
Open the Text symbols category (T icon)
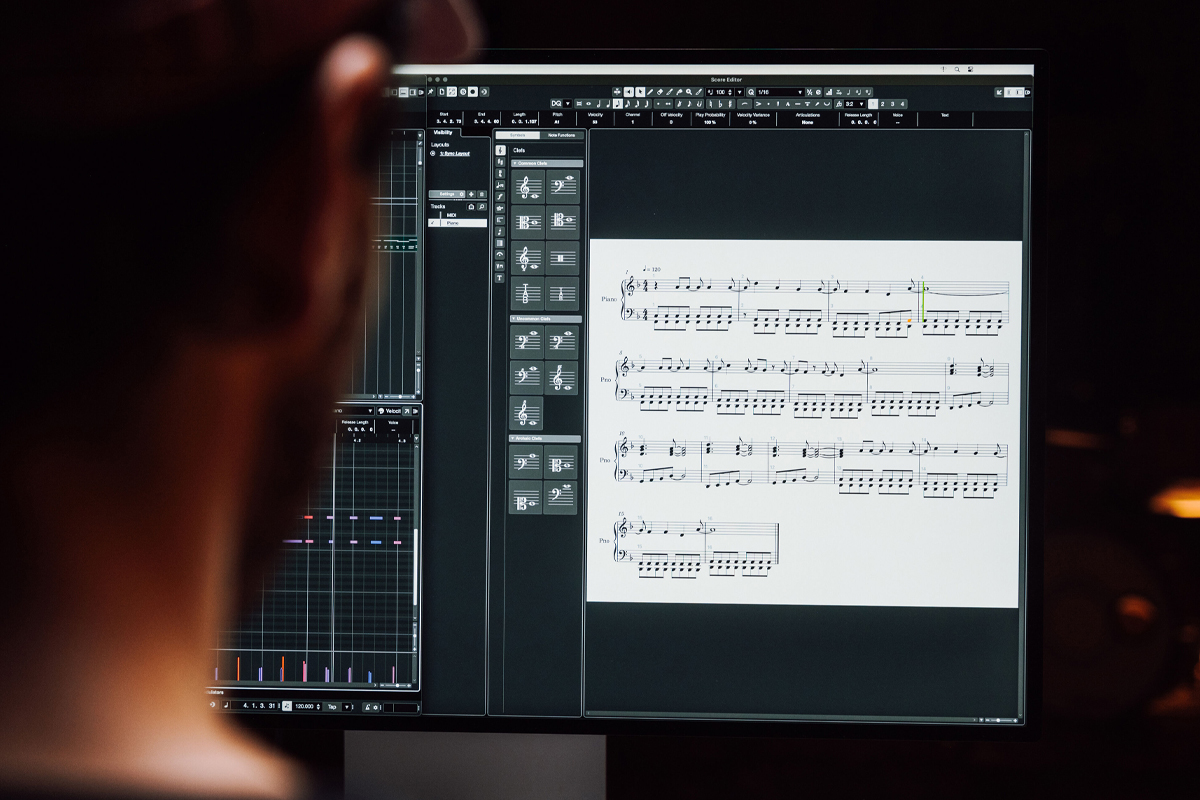500,278
